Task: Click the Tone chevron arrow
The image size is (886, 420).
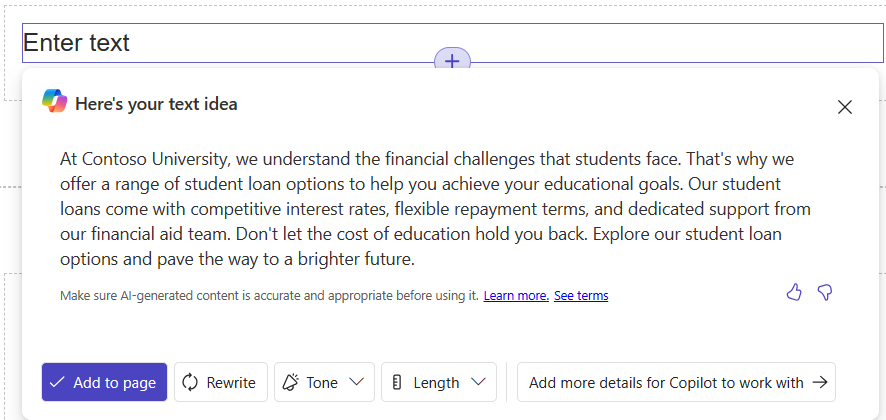Action: coord(357,382)
